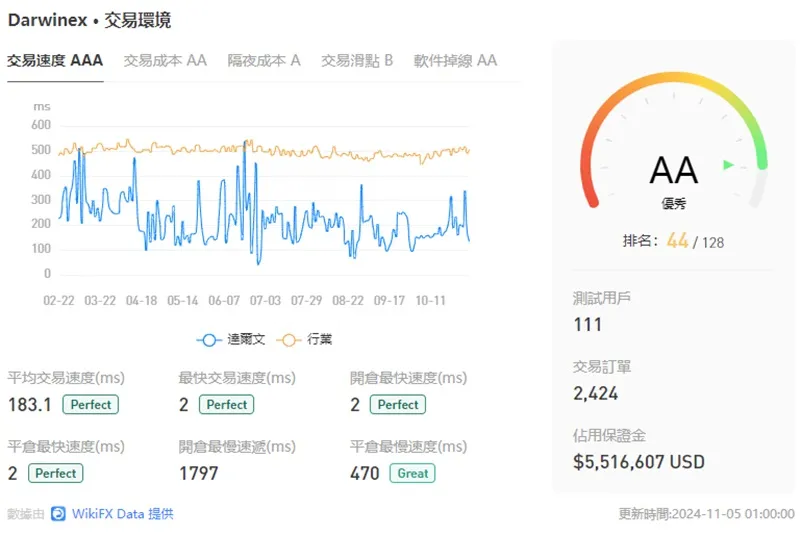The height and width of the screenshot is (535, 801).
Task: Click the update time 2024-11-05 01:00:00
Action: (x=734, y=514)
